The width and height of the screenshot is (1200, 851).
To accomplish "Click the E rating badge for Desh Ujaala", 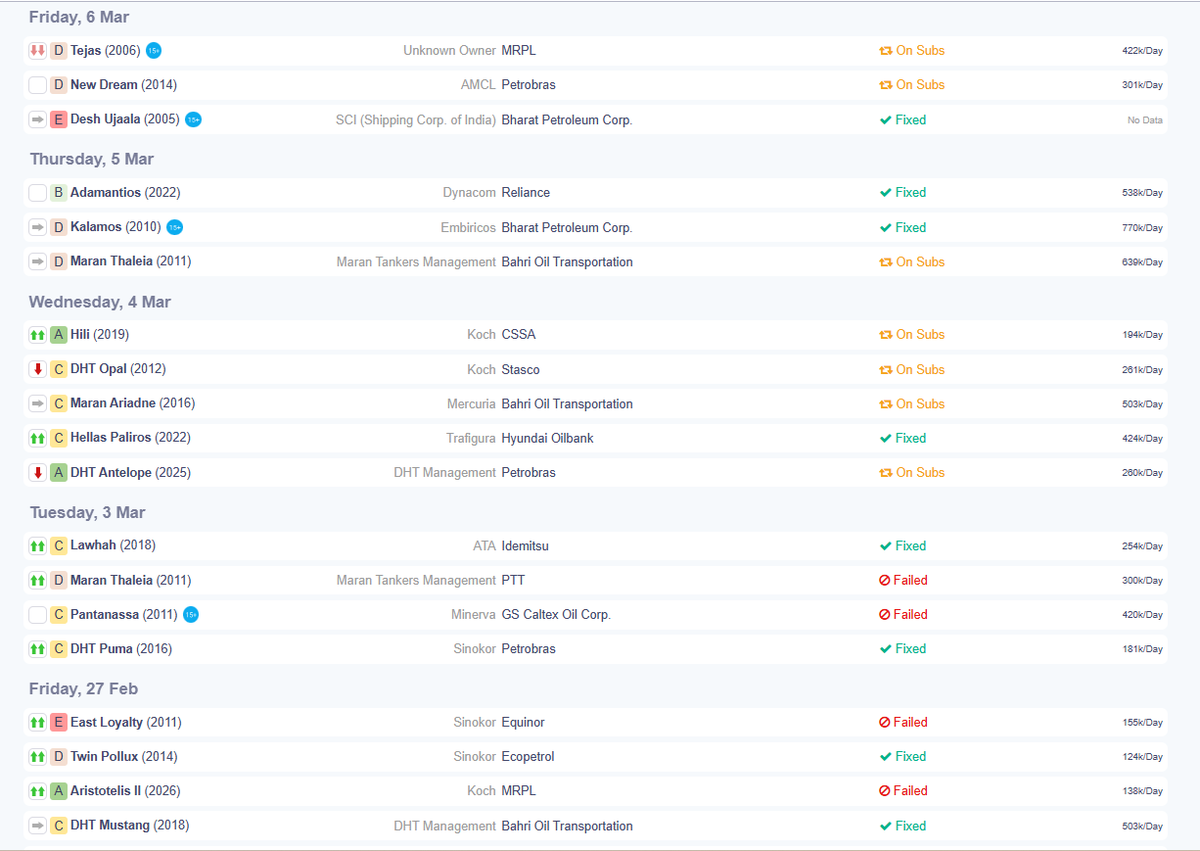I will (59, 120).
